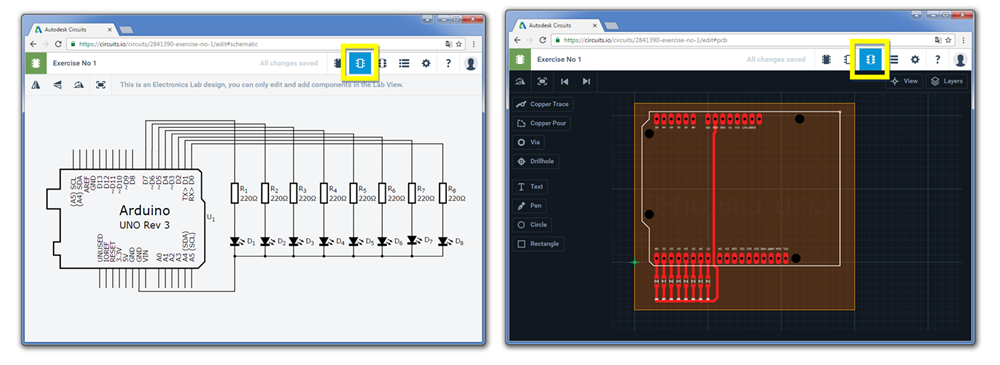
Task: Bookmark page with star in right browser
Action: pos(948,40)
